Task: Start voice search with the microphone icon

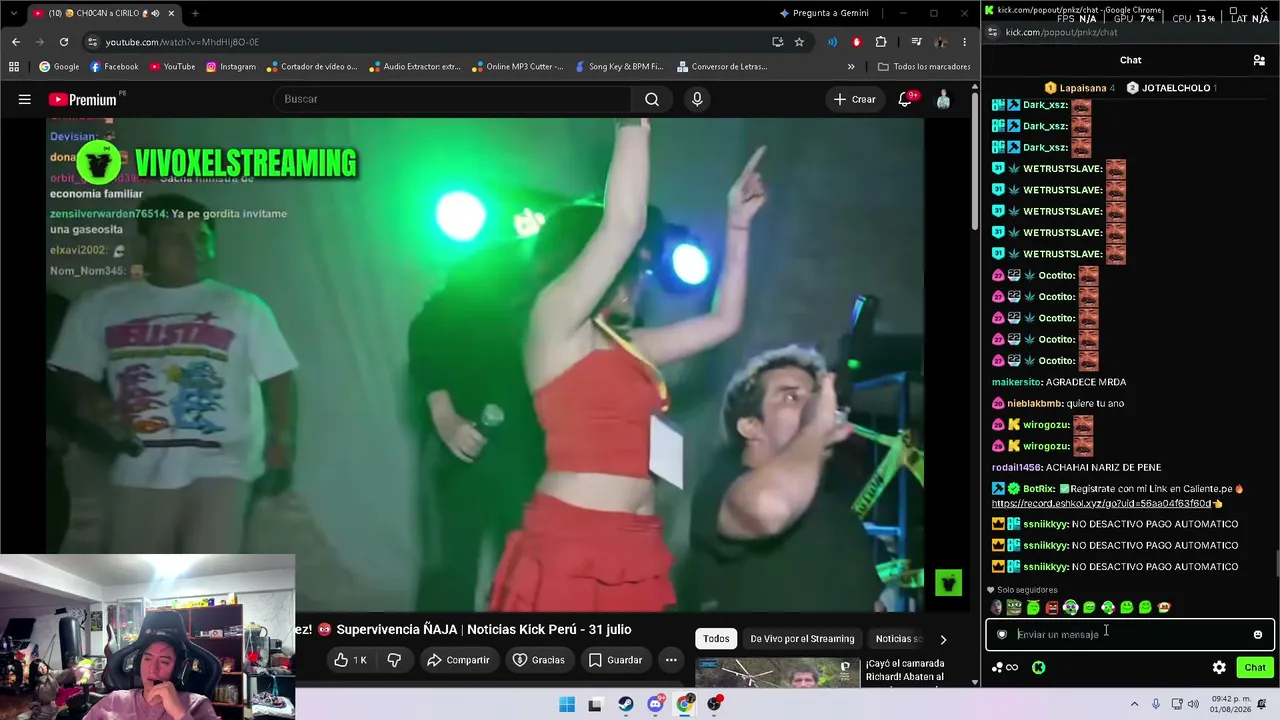Action: [697, 99]
